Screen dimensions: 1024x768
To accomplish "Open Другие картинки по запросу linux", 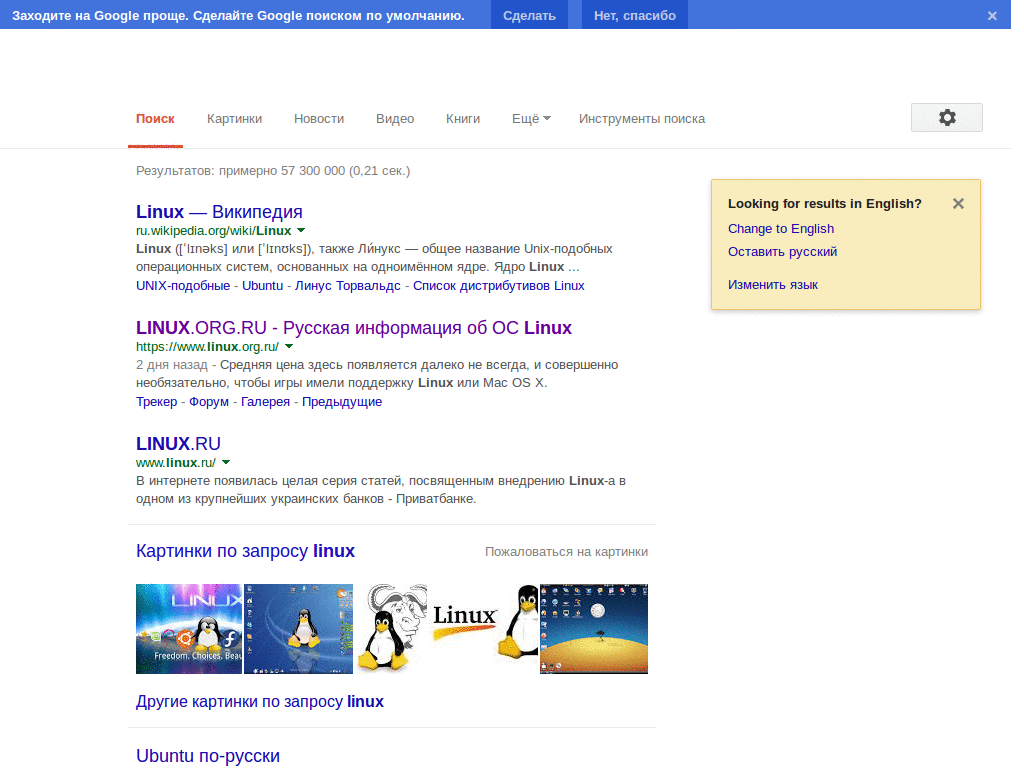I will coord(260,701).
